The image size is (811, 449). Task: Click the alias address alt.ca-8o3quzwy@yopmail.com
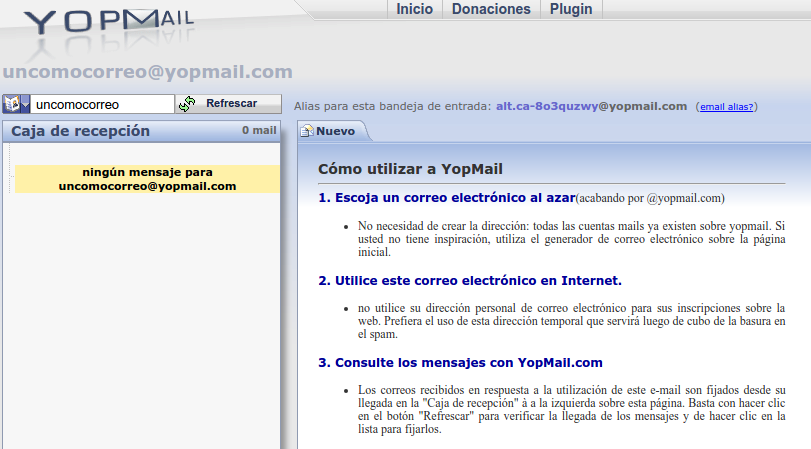[591, 106]
